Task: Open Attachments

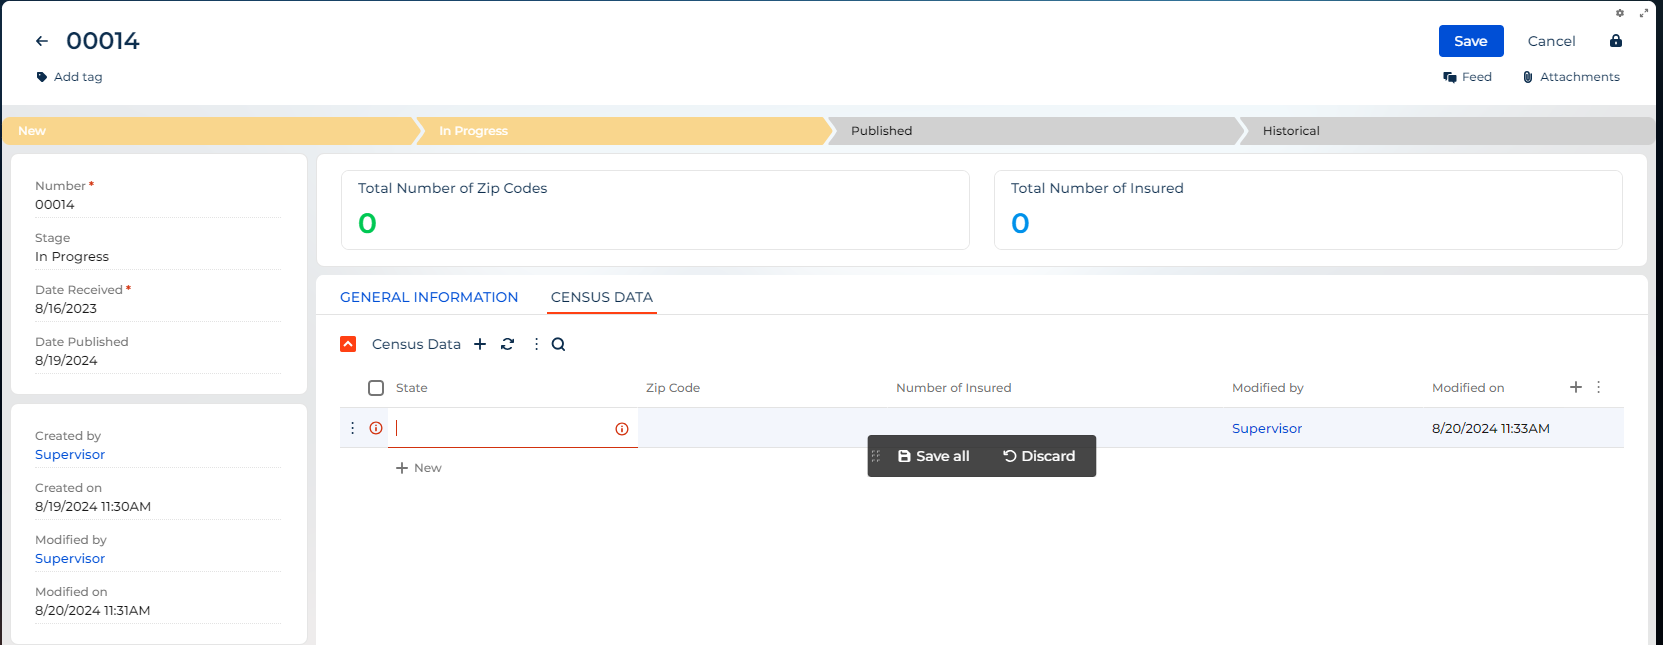Action: (x=1571, y=77)
